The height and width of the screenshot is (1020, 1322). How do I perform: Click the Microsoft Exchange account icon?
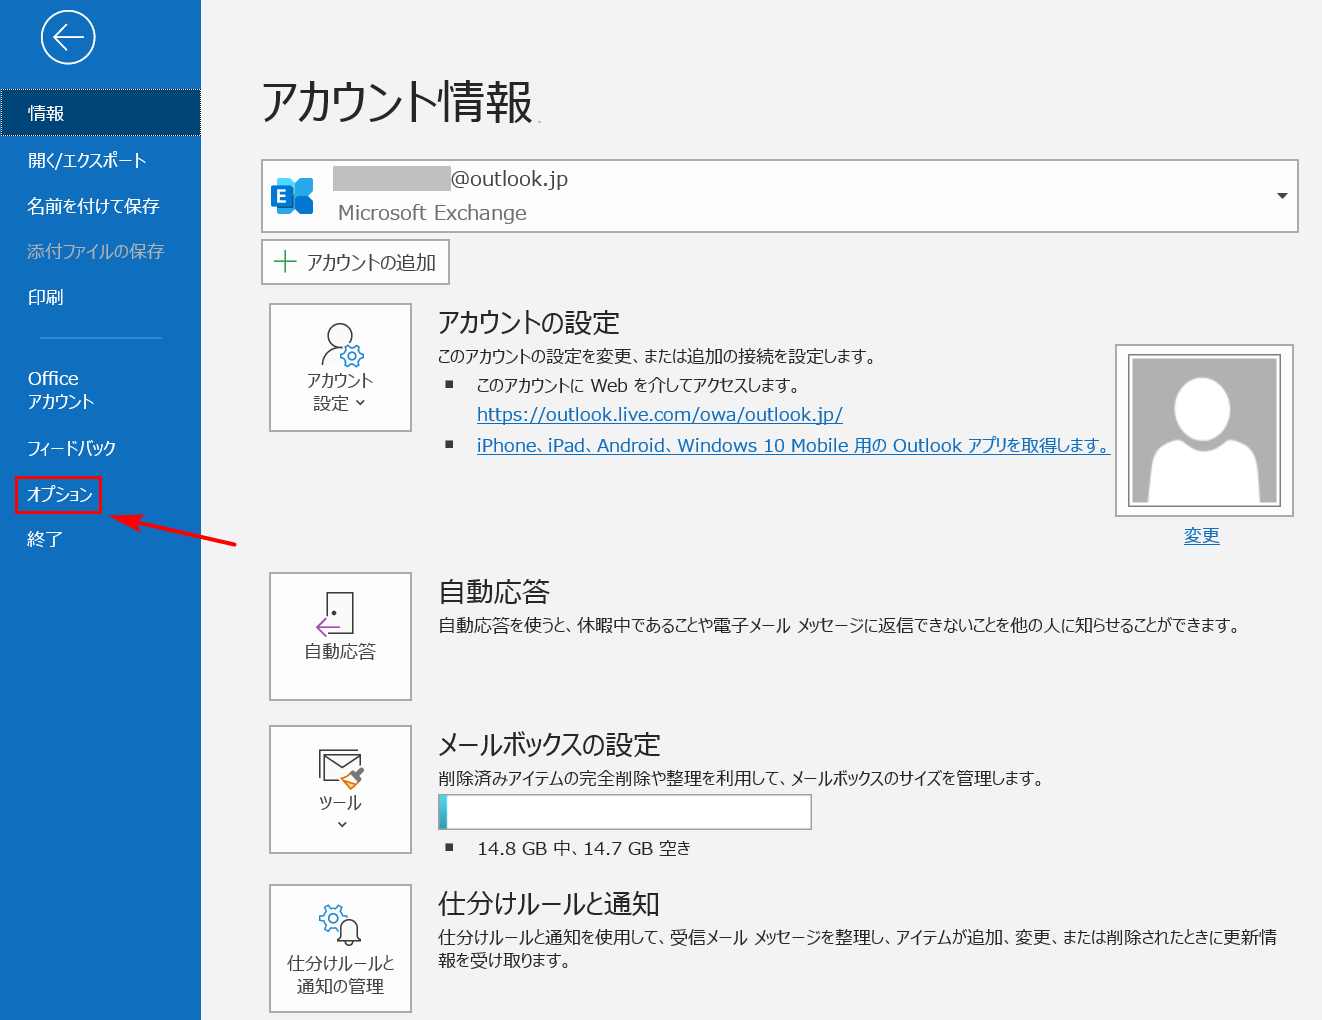click(x=293, y=196)
